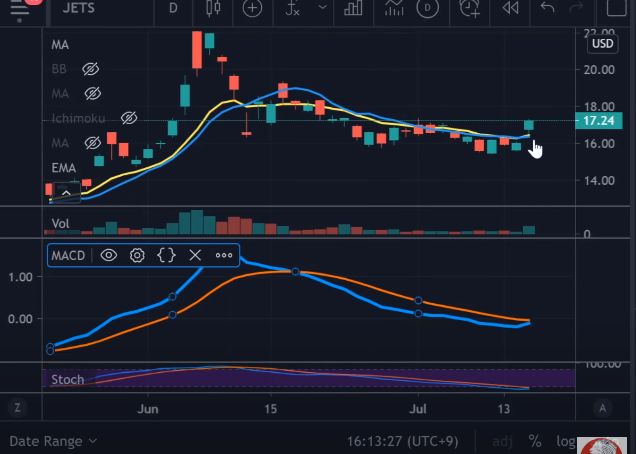The image size is (636, 454).
Task: Create an alert with the alarm clock icon
Action: pos(470,8)
